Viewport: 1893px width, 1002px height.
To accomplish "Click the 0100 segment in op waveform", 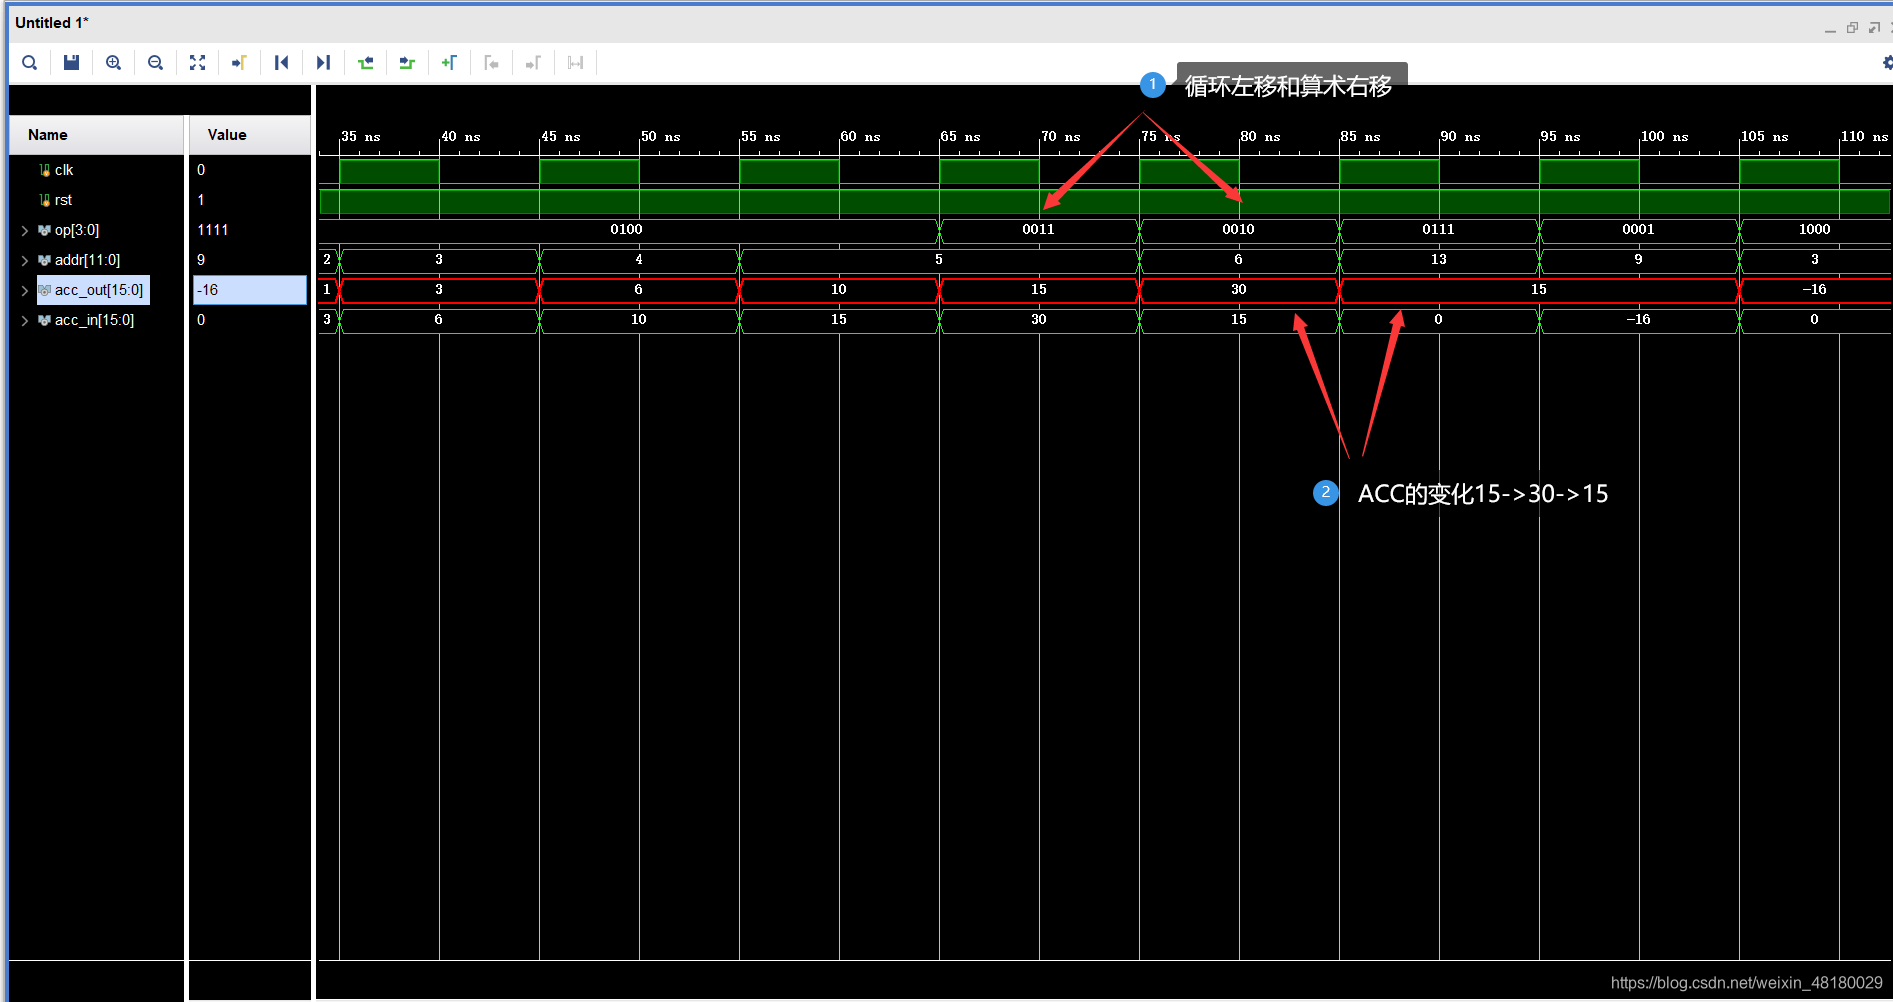I will pyautogui.click(x=627, y=230).
